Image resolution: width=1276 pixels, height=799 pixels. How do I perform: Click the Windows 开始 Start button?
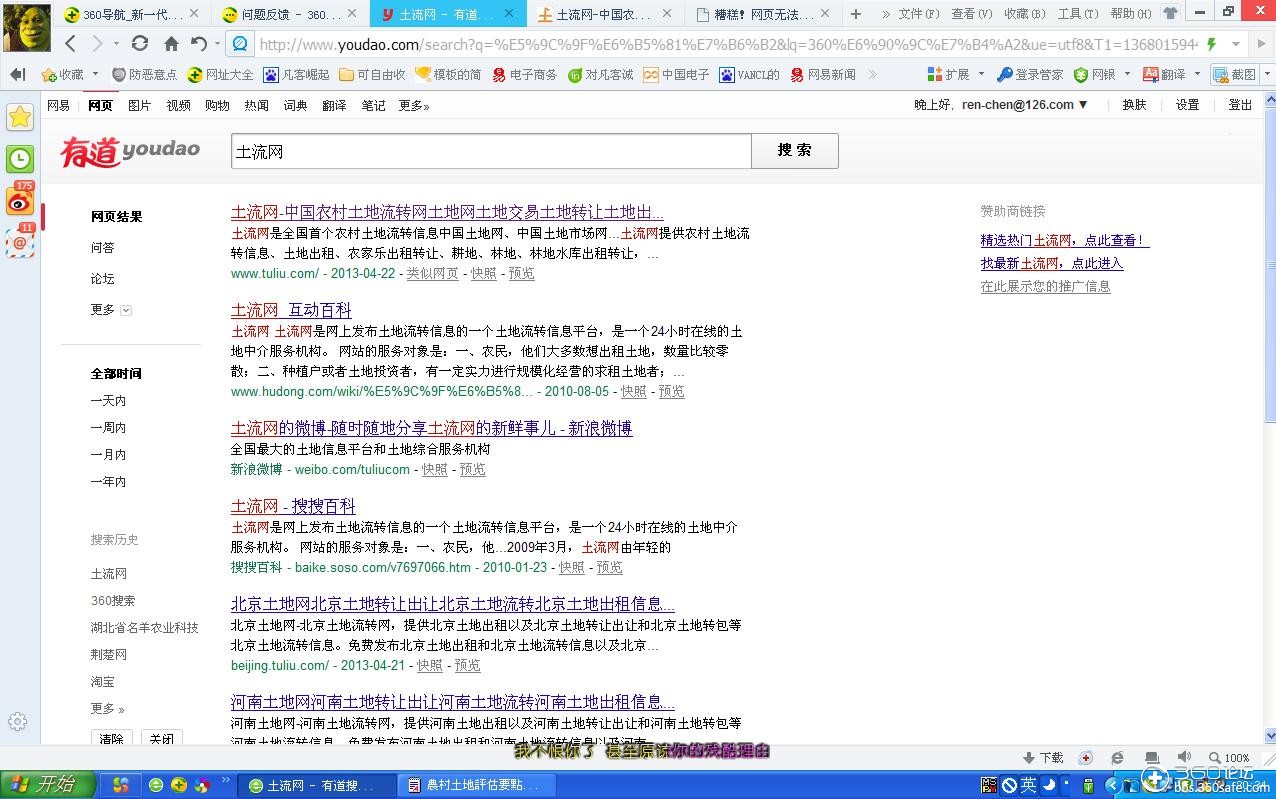click(x=48, y=785)
